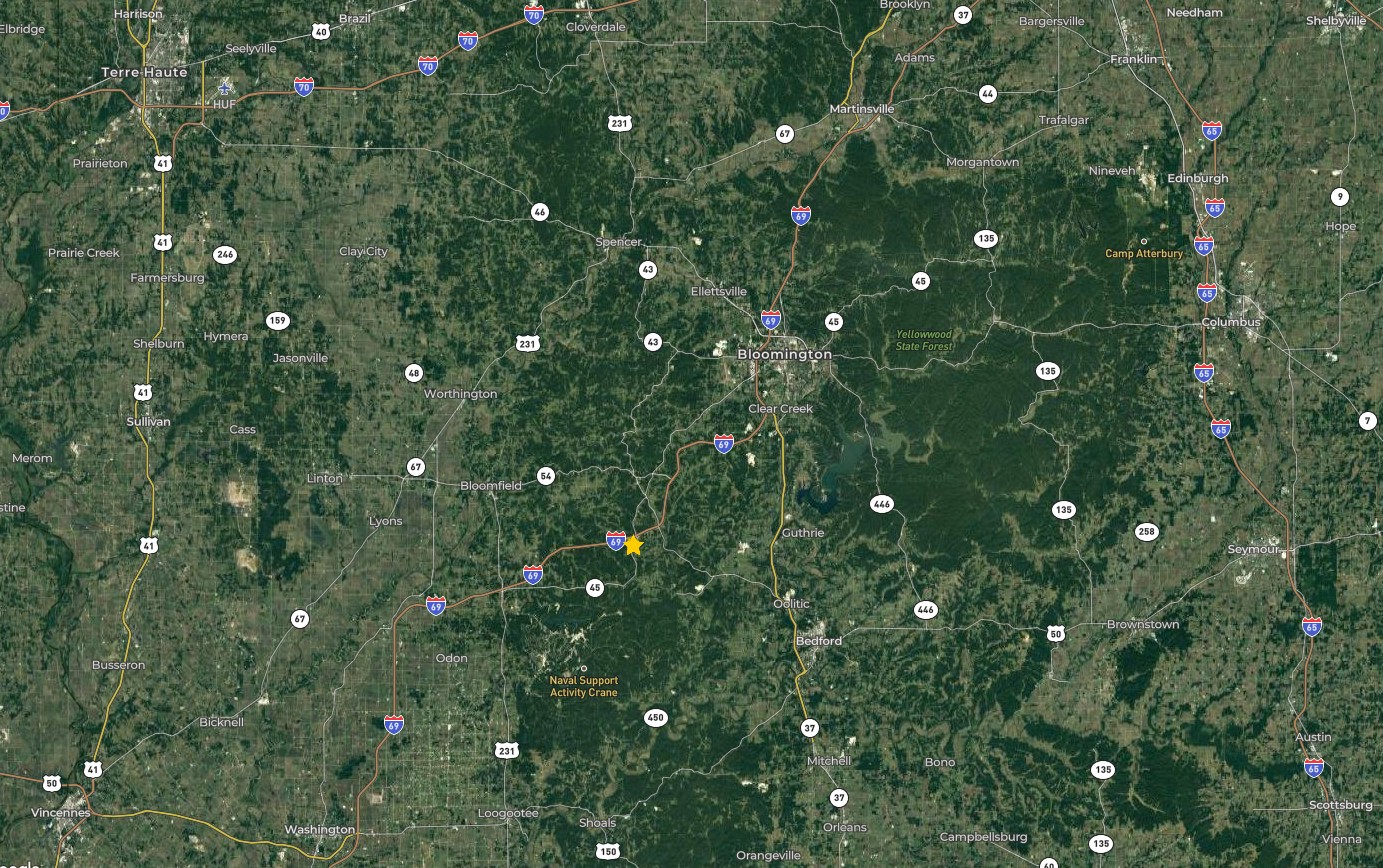Click the US 40 shield near Brazil
The image size is (1383, 868).
pyautogui.click(x=320, y=32)
